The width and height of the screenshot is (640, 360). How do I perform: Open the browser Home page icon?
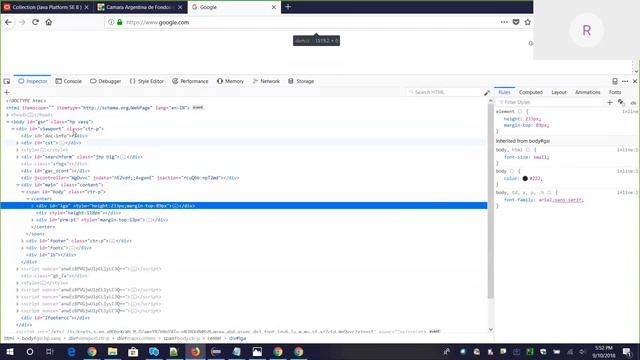(x=49, y=22)
